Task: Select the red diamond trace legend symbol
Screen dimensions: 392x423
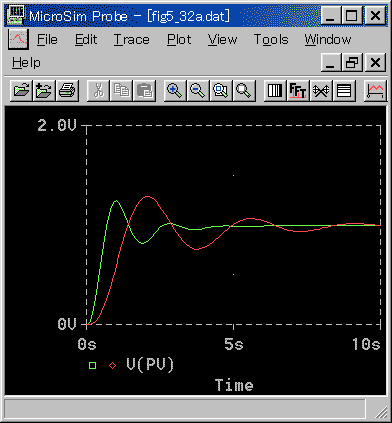Action: coord(113,366)
